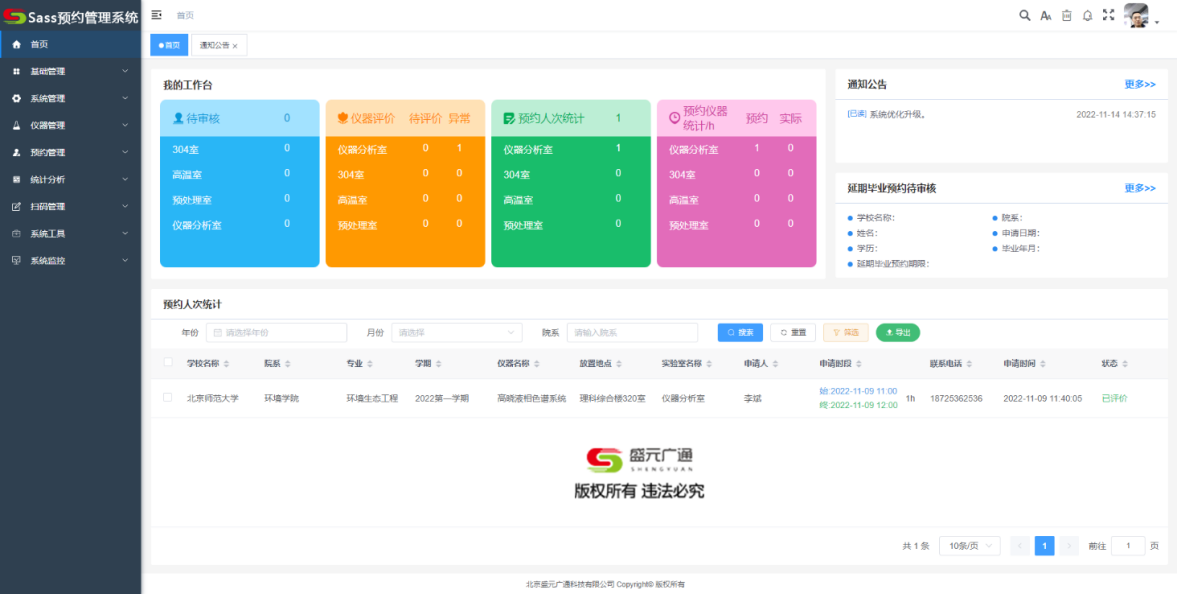Collapse the sidebar with the hamburger icon
This screenshot has height=594, width=1177.
(x=156, y=15)
